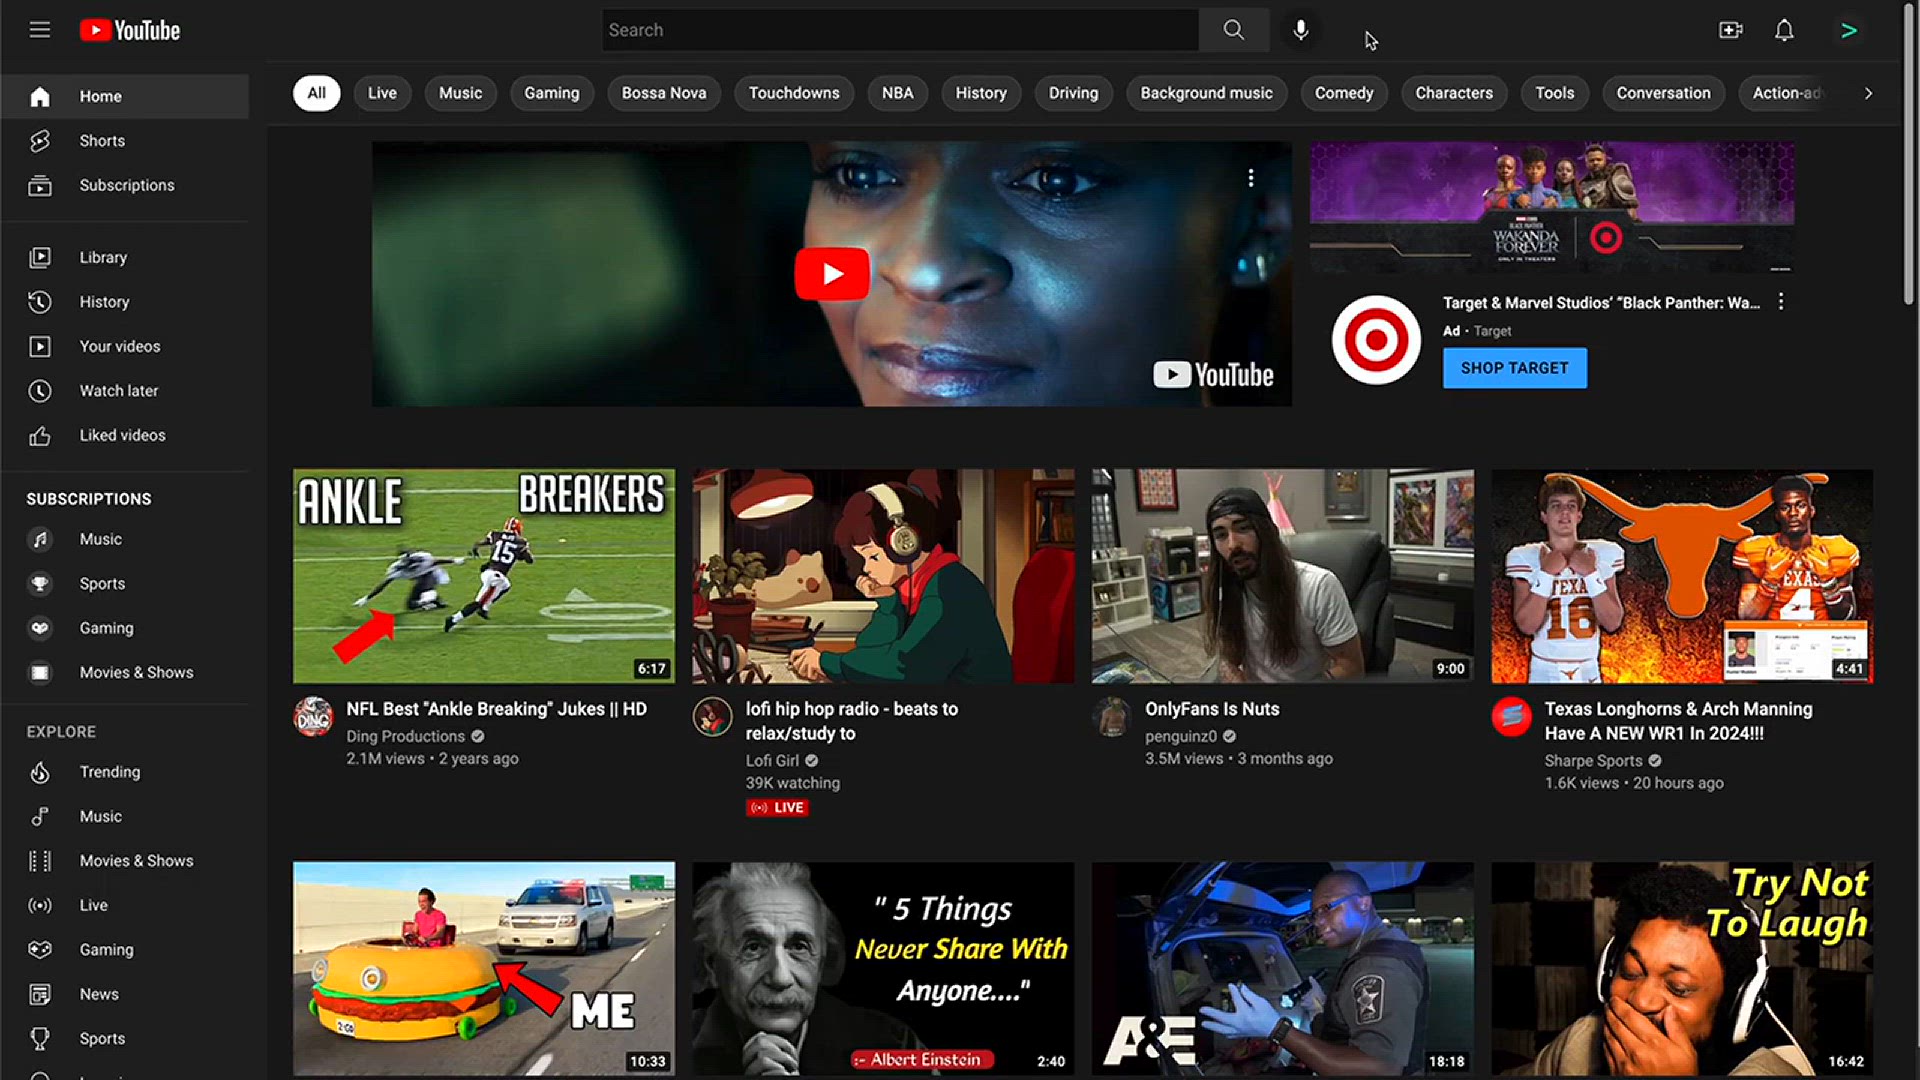The width and height of the screenshot is (1920, 1080).
Task: Open Movies & Shows in Explore
Action: click(x=125, y=861)
